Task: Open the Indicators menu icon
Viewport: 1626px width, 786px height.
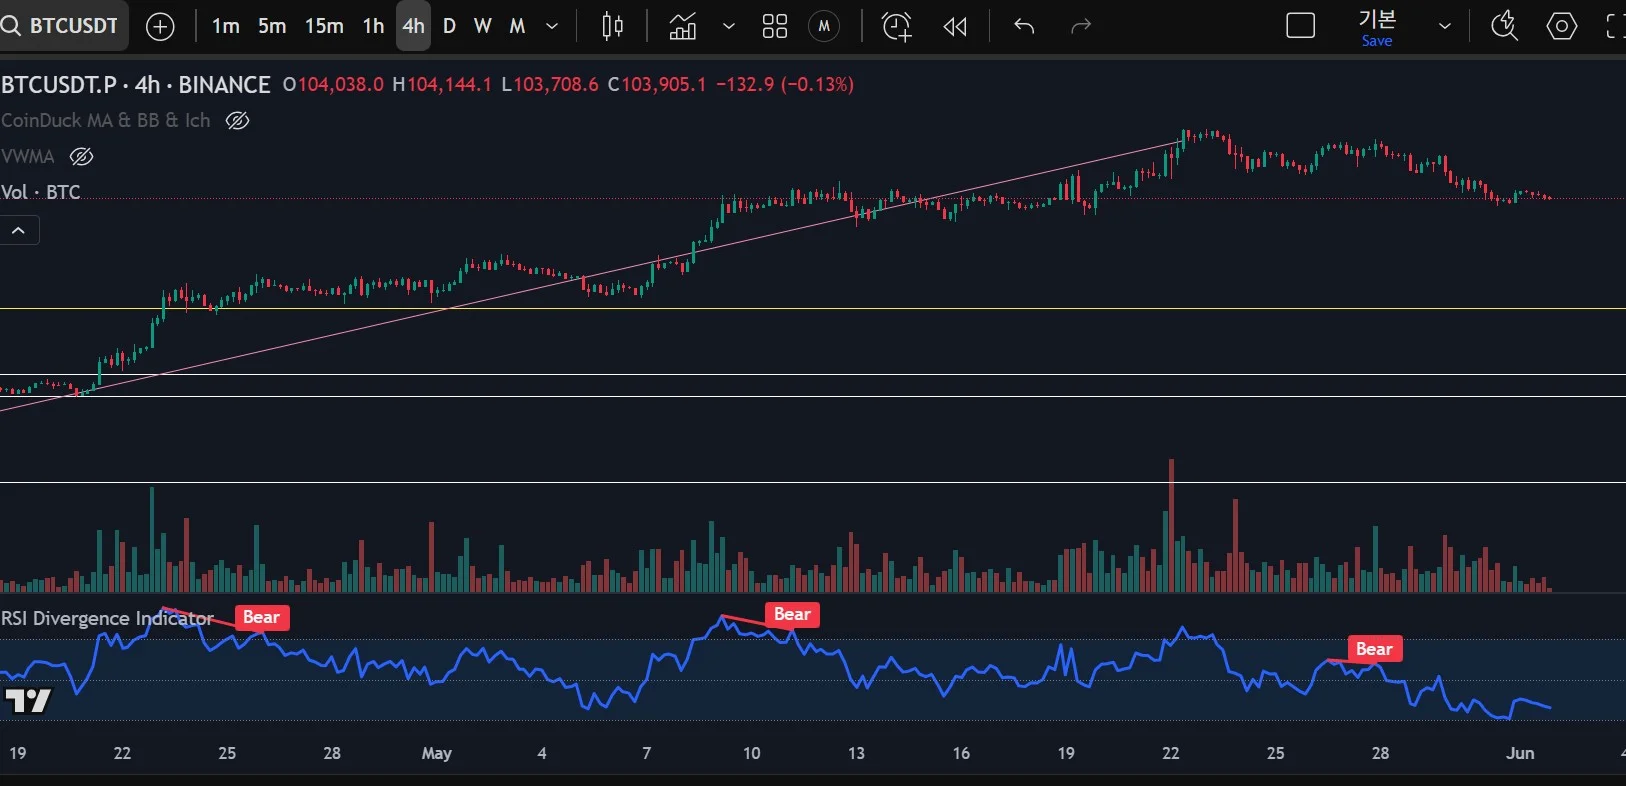Action: [x=683, y=27]
